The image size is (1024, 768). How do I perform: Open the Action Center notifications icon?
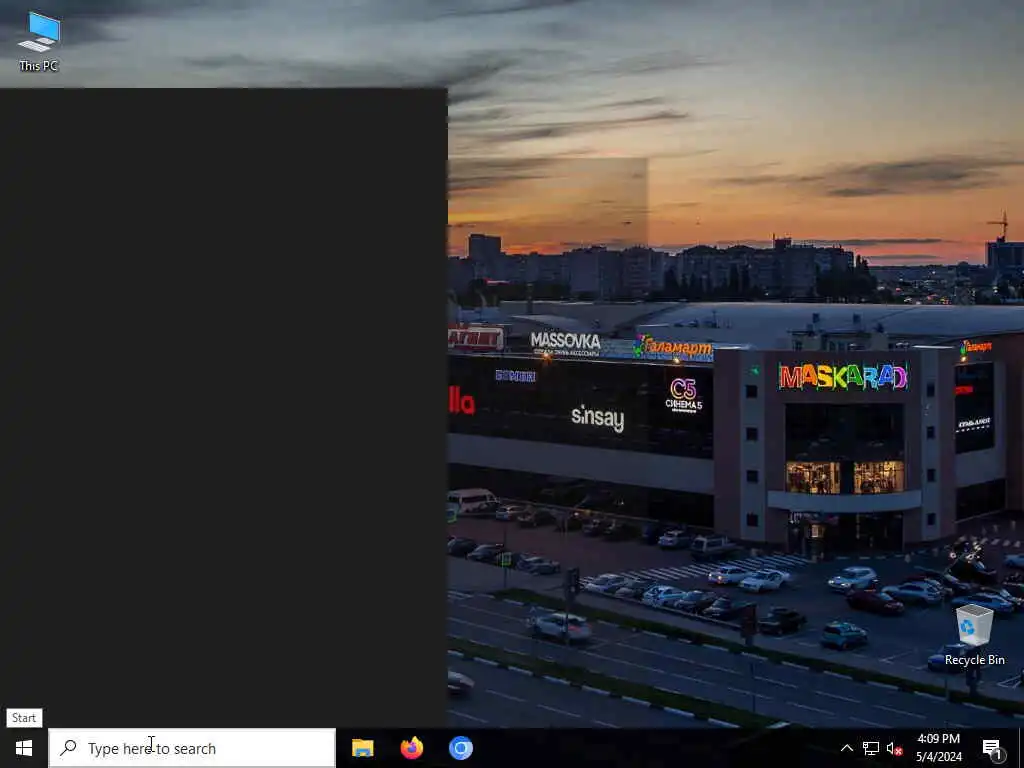[993, 749]
